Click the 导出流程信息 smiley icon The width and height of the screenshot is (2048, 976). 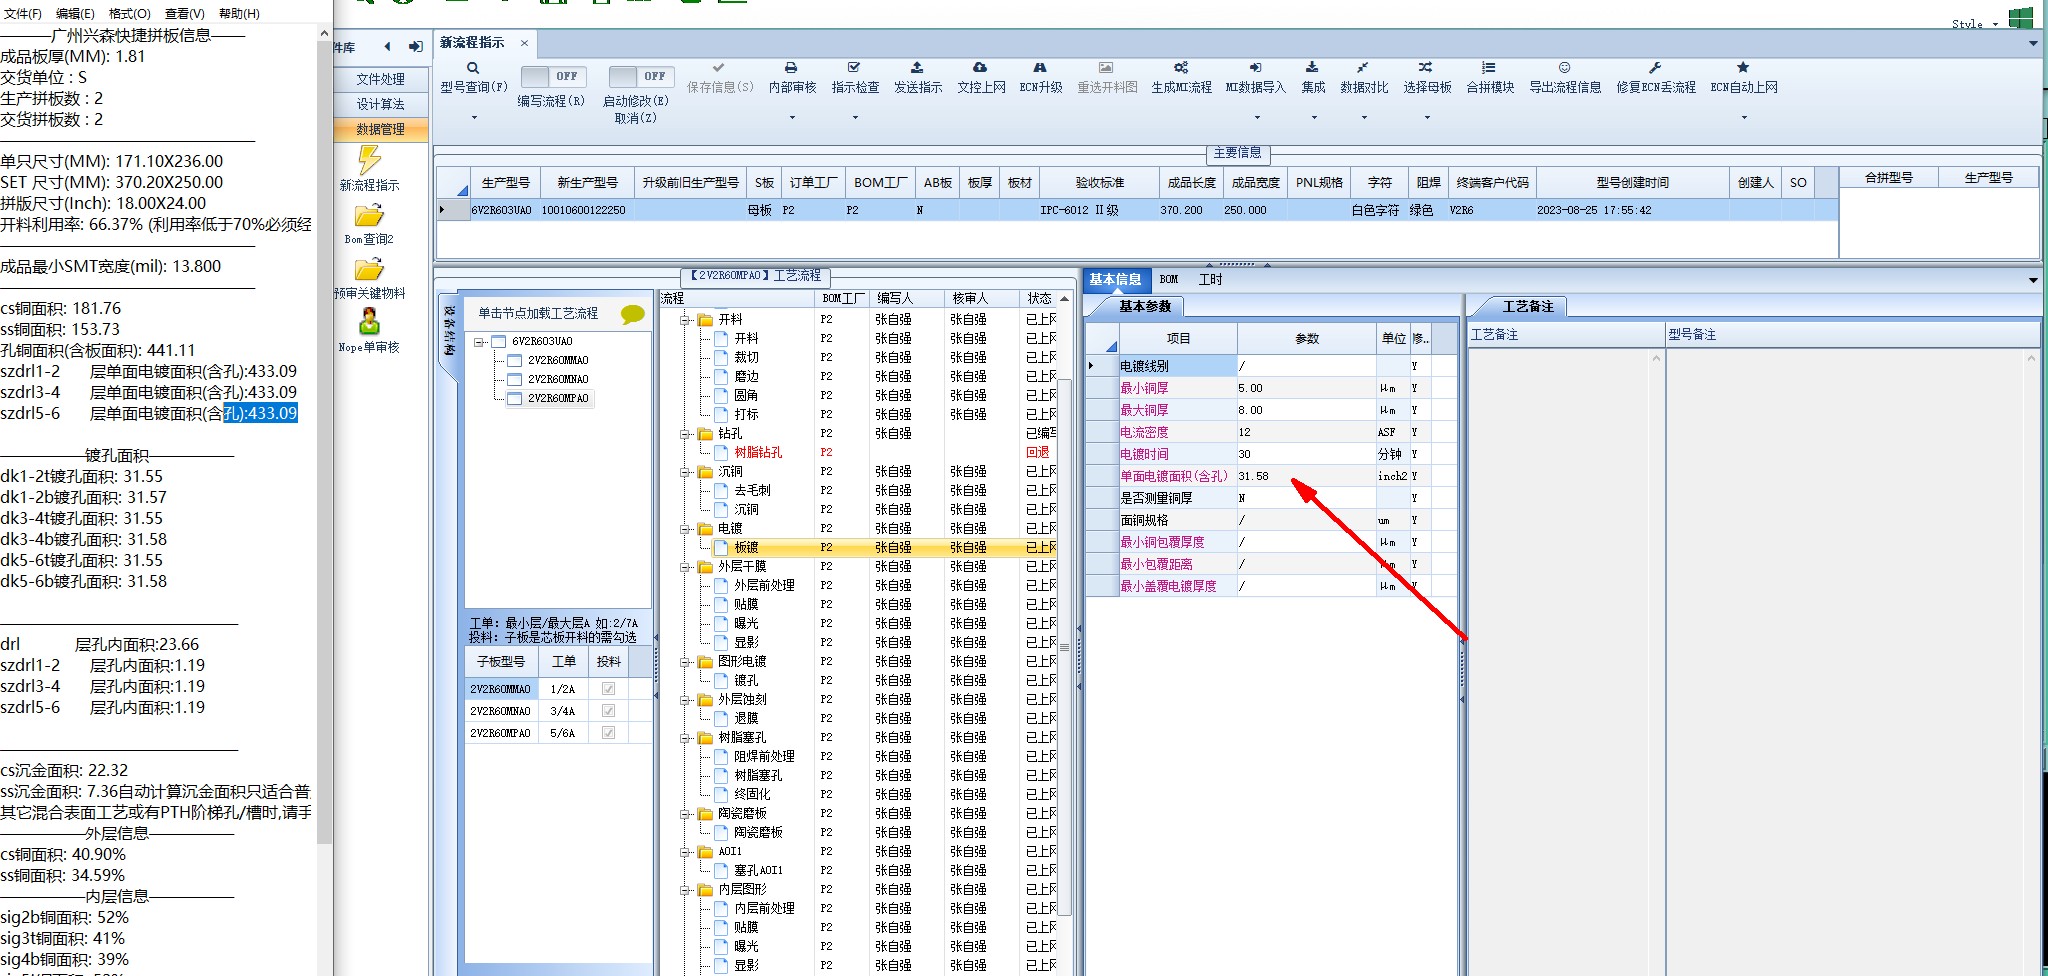[1564, 68]
